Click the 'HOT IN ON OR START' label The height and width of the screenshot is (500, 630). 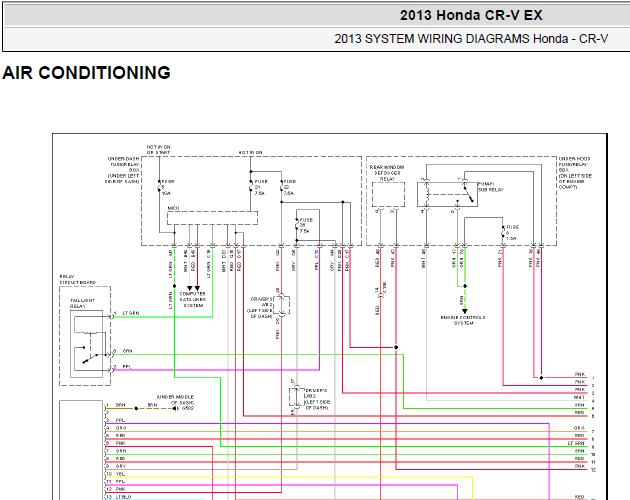coord(158,150)
